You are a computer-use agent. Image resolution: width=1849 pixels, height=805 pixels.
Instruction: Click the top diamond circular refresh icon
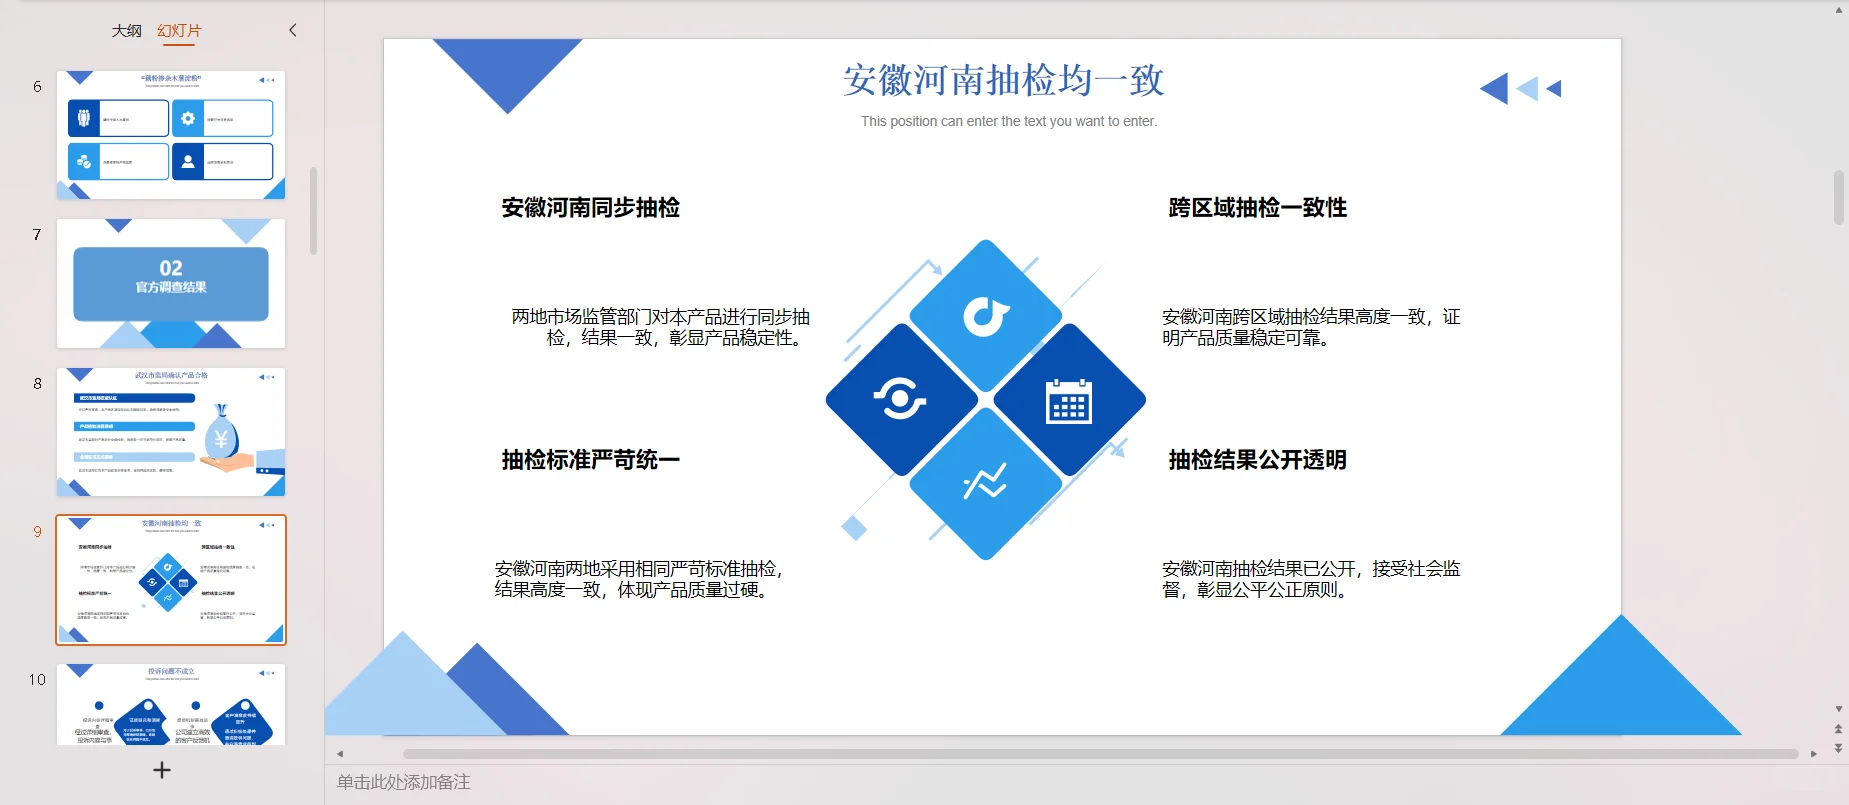pyautogui.click(x=986, y=316)
